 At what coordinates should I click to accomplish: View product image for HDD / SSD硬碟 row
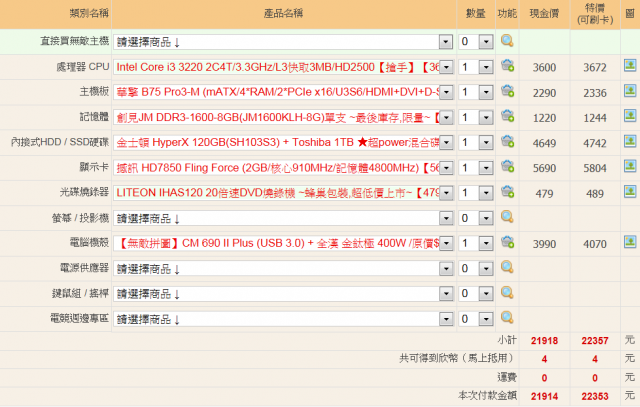click(630, 141)
